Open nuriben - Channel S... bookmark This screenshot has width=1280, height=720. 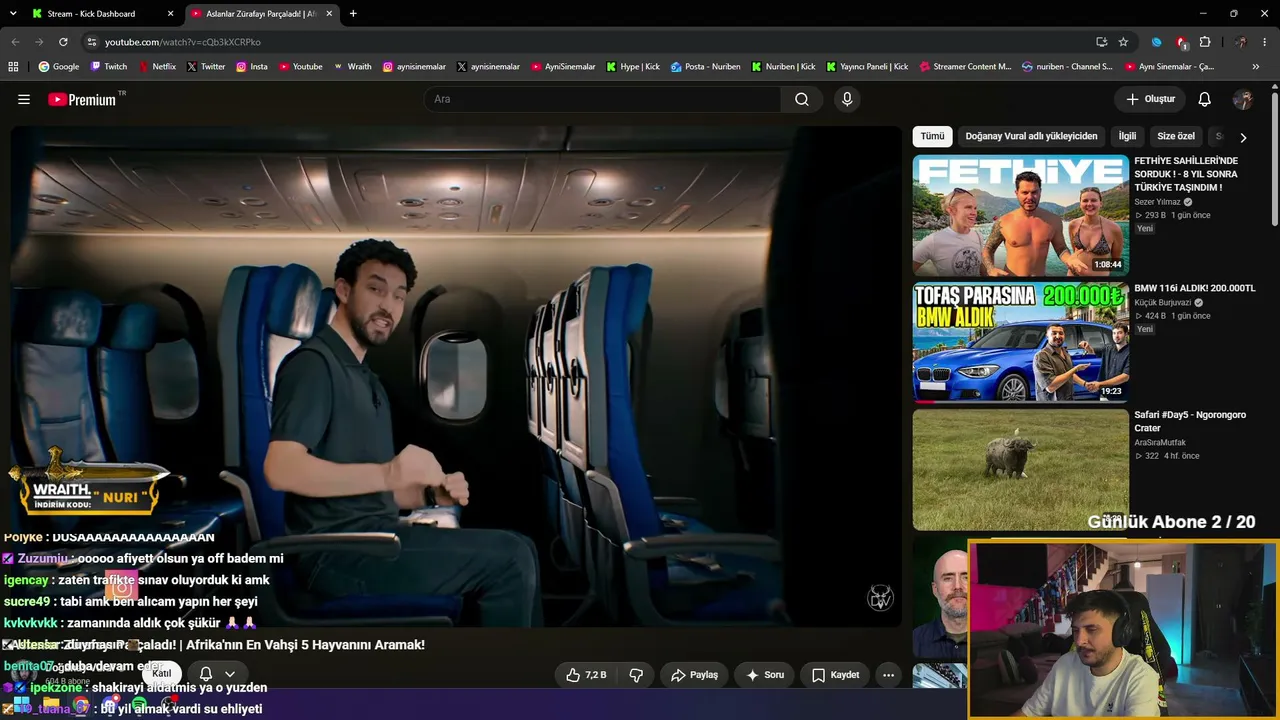[x=1067, y=67]
